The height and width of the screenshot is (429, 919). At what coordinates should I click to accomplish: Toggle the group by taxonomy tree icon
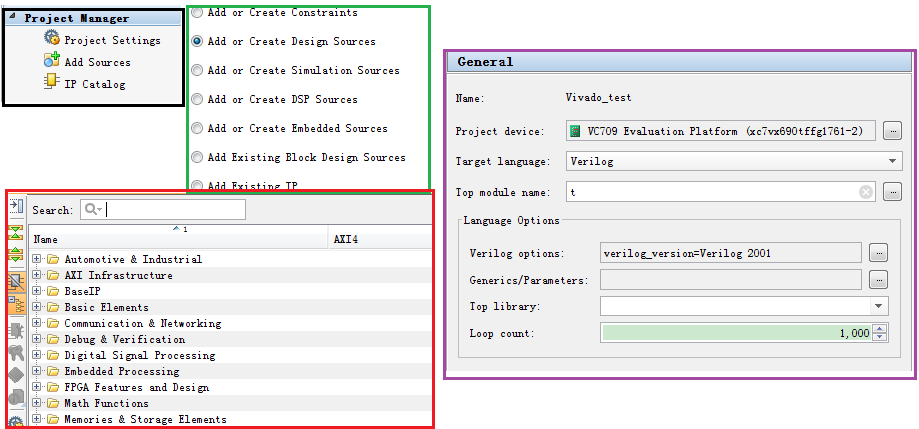pos(16,304)
